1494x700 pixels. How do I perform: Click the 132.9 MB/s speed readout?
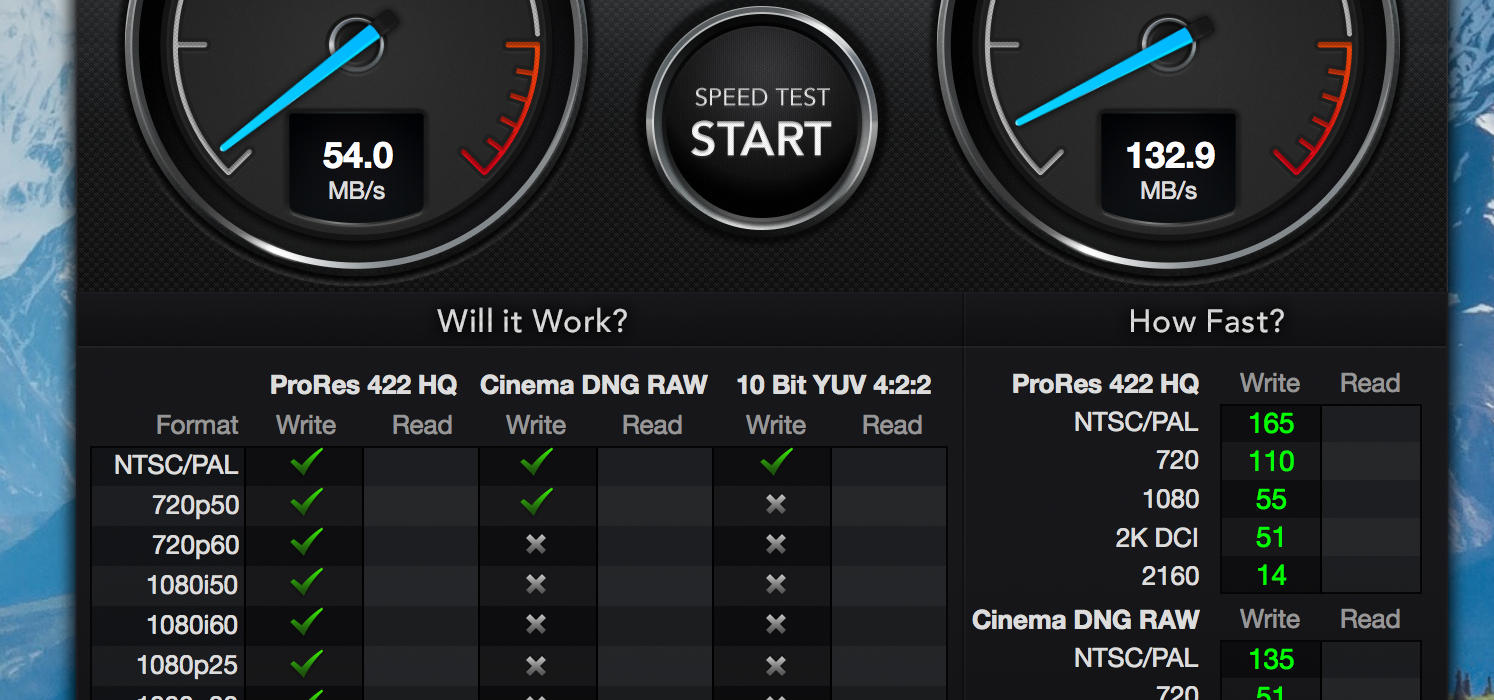(x=1170, y=169)
